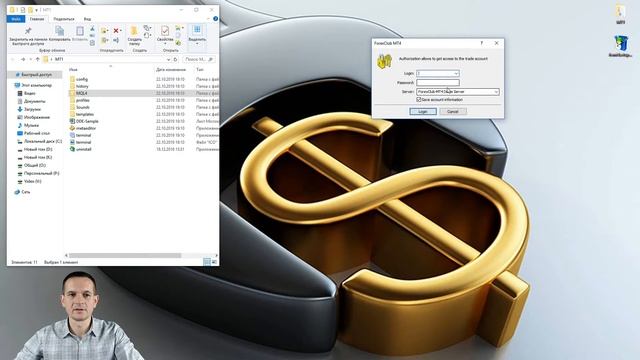The height and width of the screenshot is (360, 640).
Task: Switch to large icons view in status bar
Action: point(214,262)
